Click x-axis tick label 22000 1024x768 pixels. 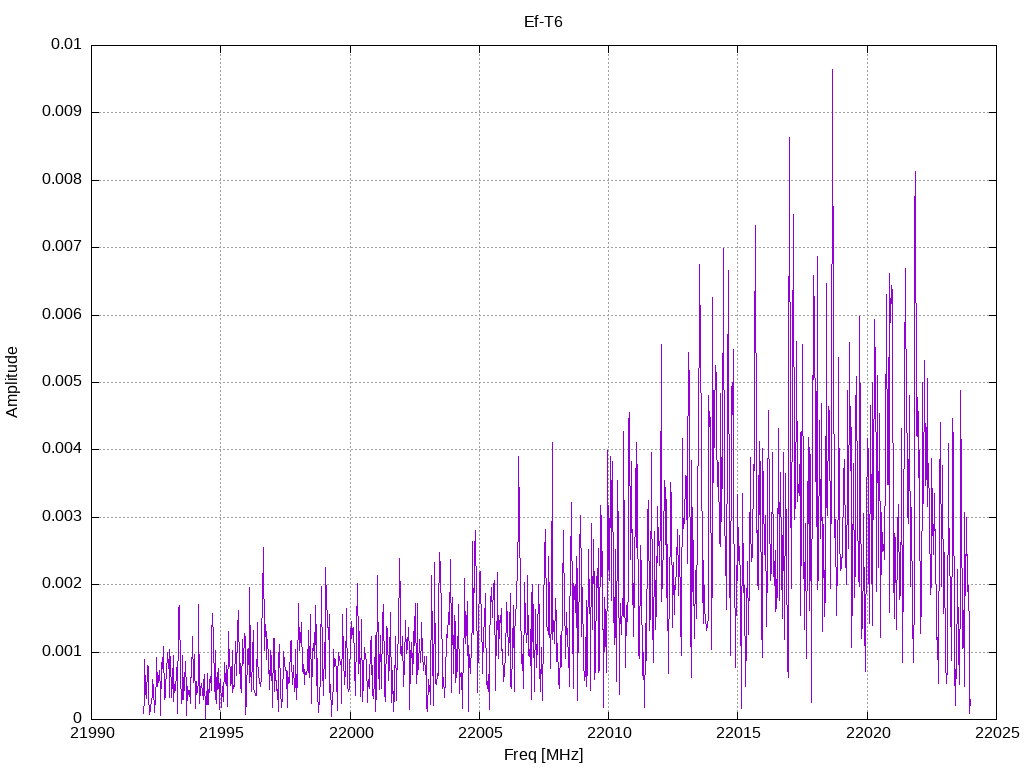coord(350,733)
